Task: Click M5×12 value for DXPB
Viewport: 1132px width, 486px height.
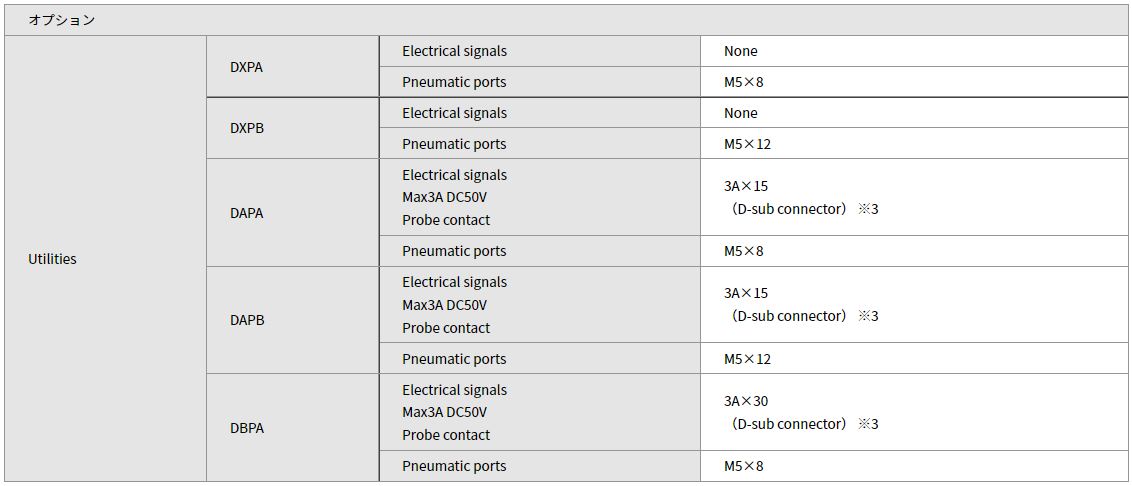Action: click(x=914, y=144)
